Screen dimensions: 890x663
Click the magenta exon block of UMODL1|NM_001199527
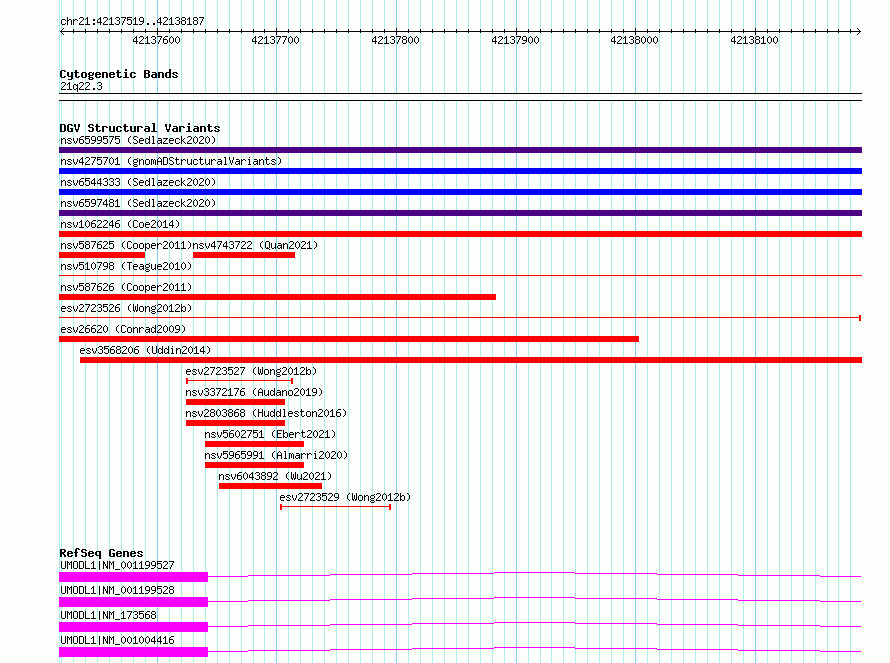point(133,577)
